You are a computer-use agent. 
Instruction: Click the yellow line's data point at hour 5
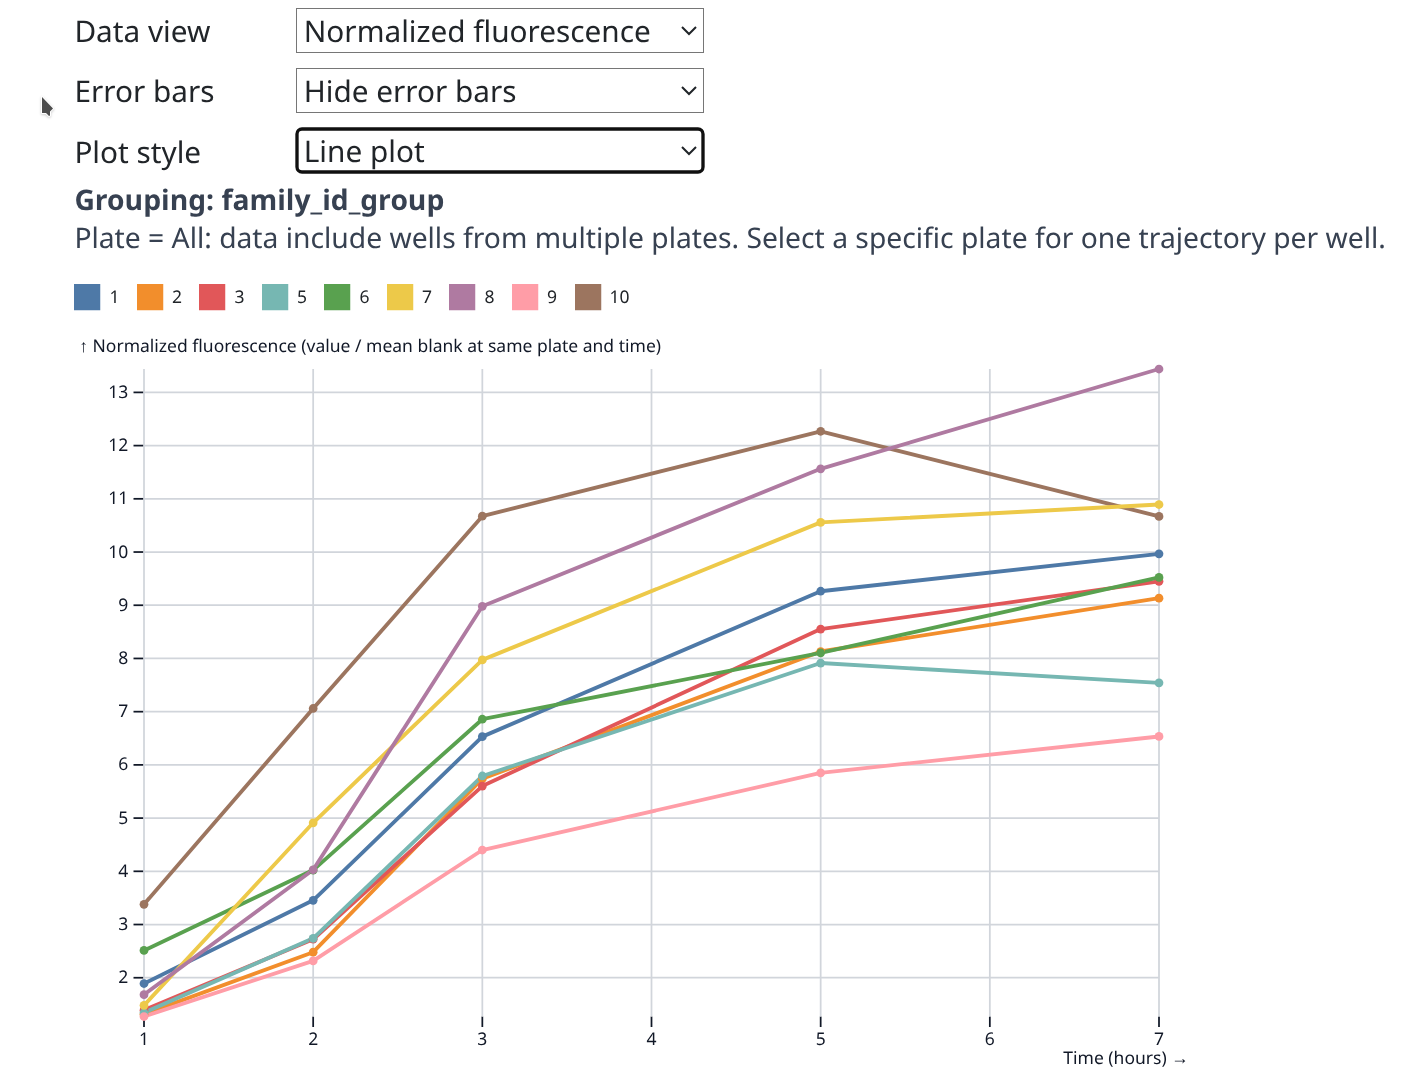(x=821, y=522)
